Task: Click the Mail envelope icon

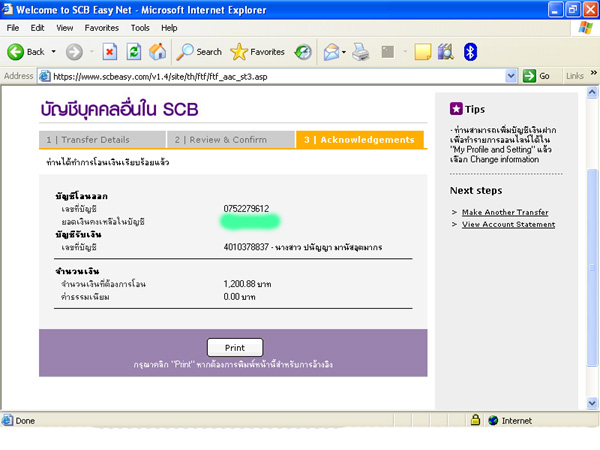Action: (x=331, y=52)
